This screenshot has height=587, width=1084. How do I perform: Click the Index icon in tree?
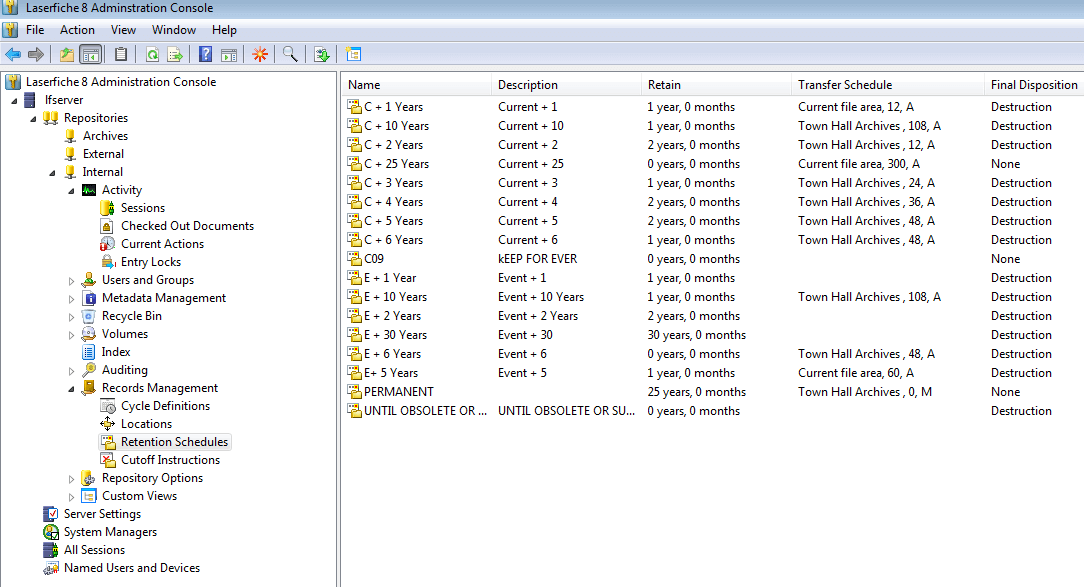tap(88, 352)
